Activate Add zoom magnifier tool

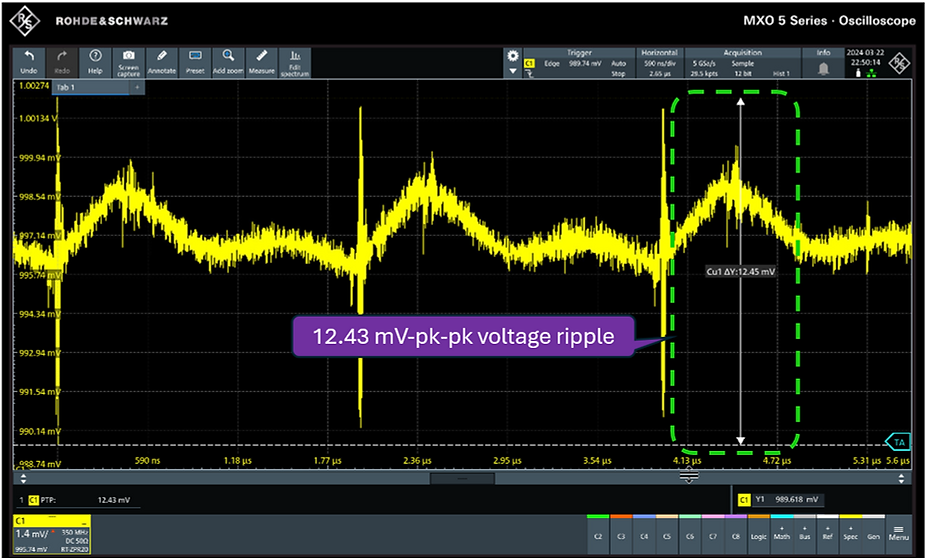(x=228, y=63)
